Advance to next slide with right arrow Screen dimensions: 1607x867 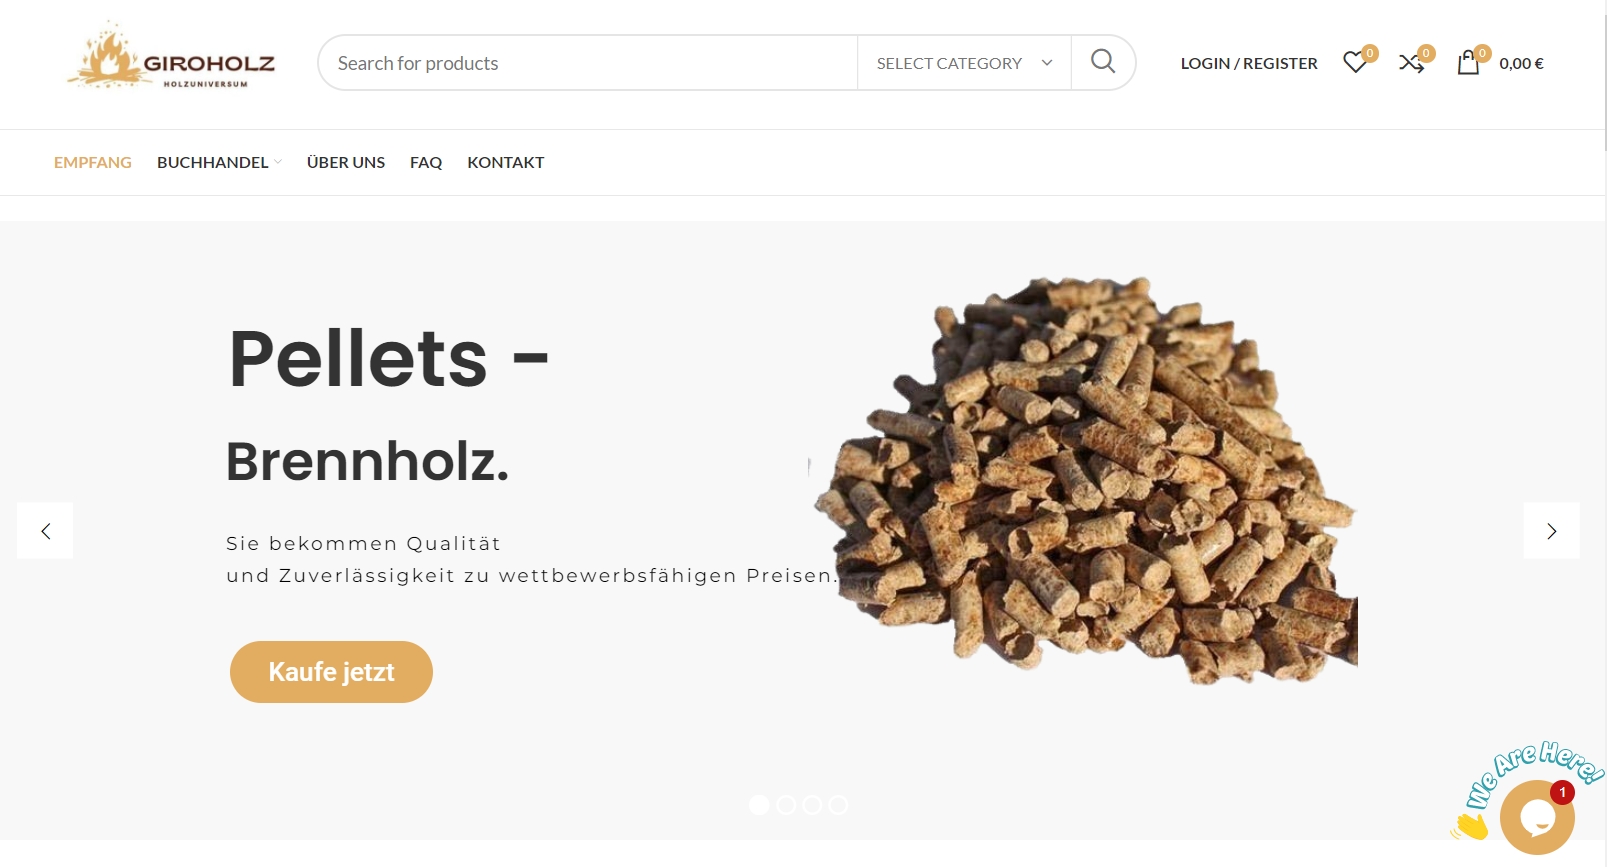tap(1551, 531)
